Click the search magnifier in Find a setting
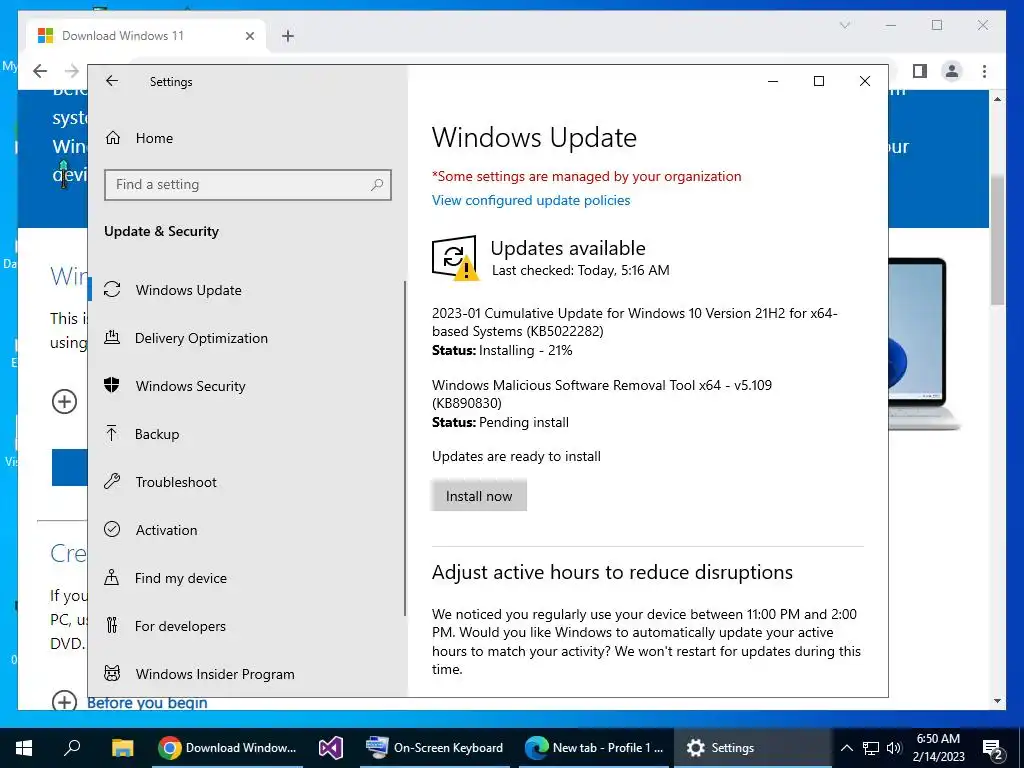The image size is (1024, 768). click(x=377, y=185)
